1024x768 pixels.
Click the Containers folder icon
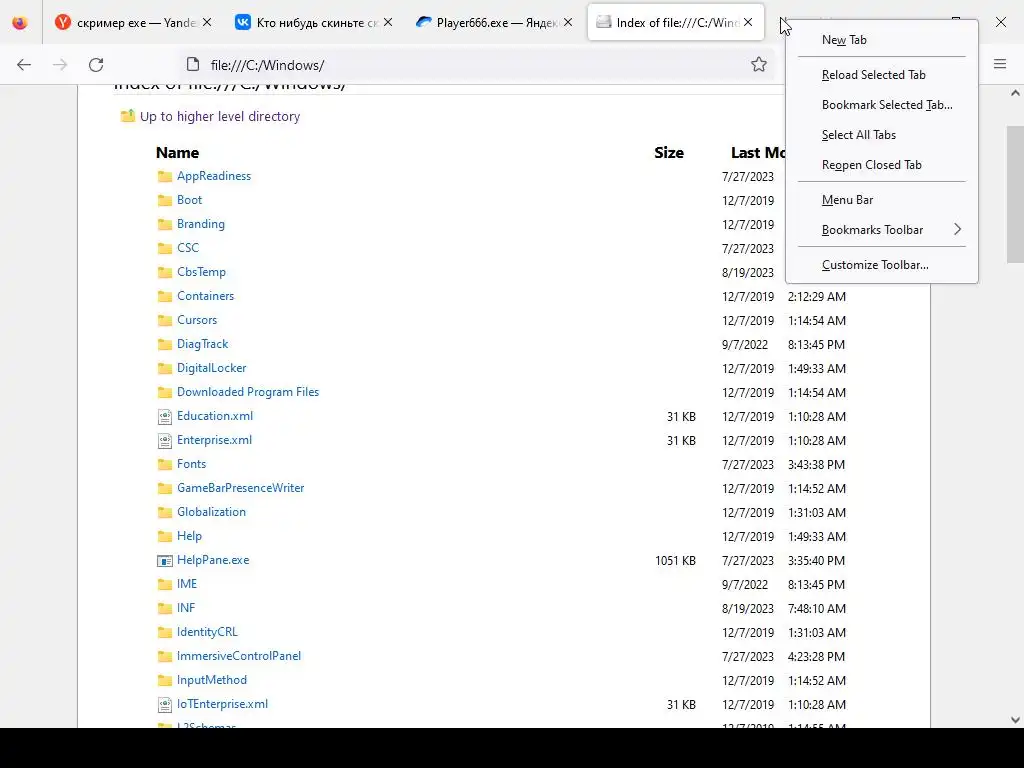[x=165, y=296]
